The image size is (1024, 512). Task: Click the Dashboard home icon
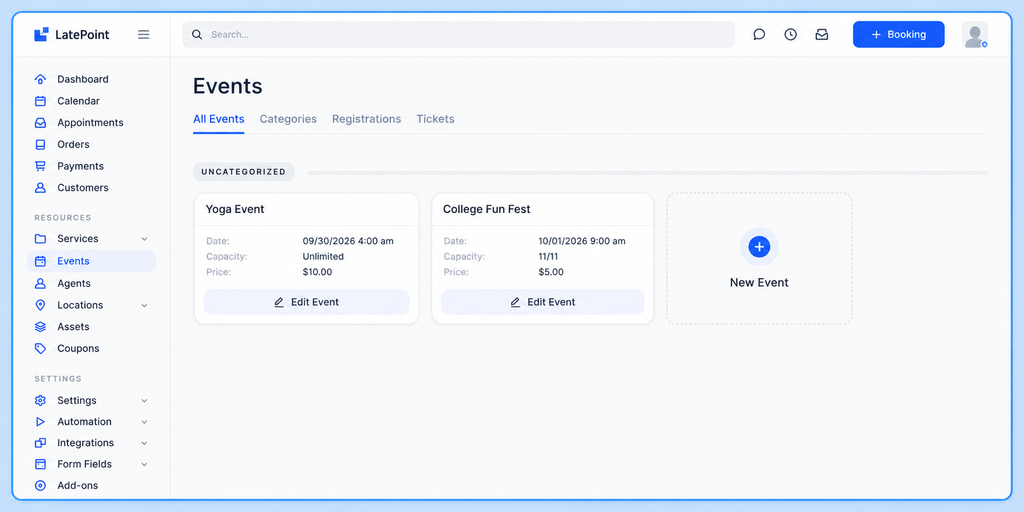tap(40, 79)
